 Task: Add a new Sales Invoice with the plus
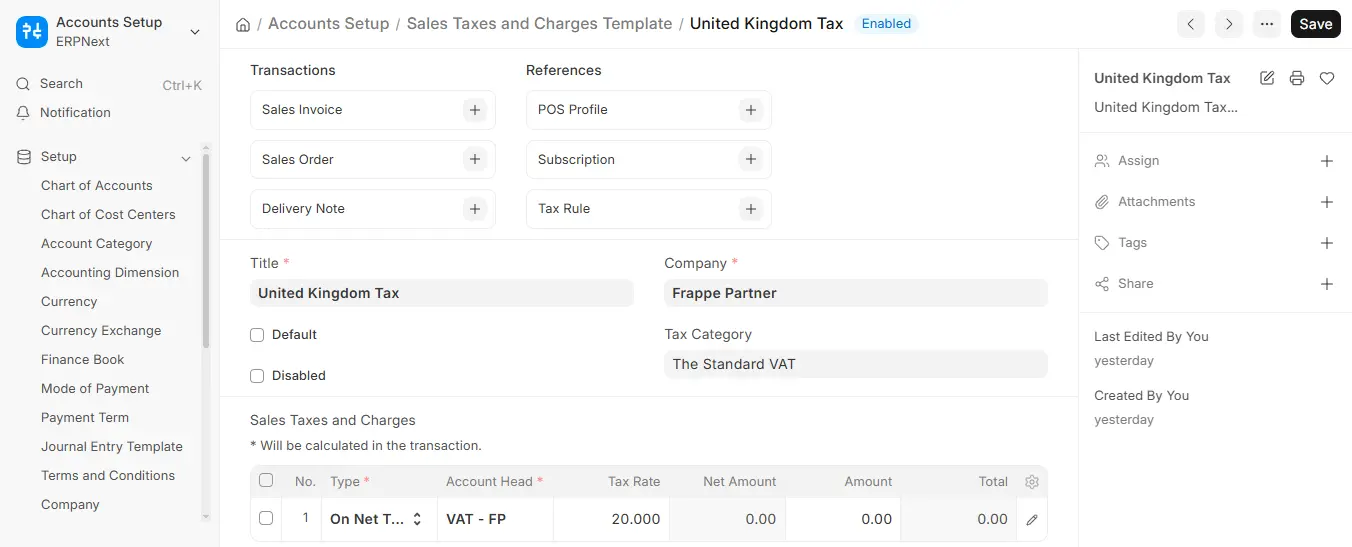(x=475, y=110)
